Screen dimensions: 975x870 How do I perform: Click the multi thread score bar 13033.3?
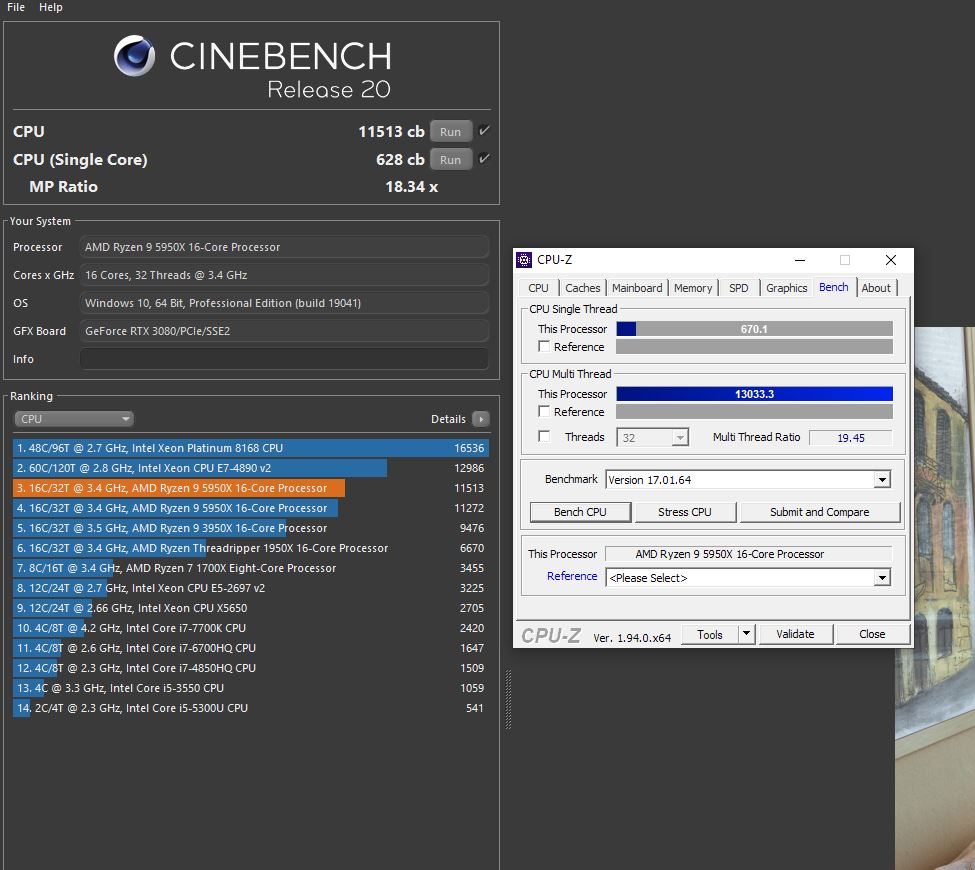pos(754,394)
